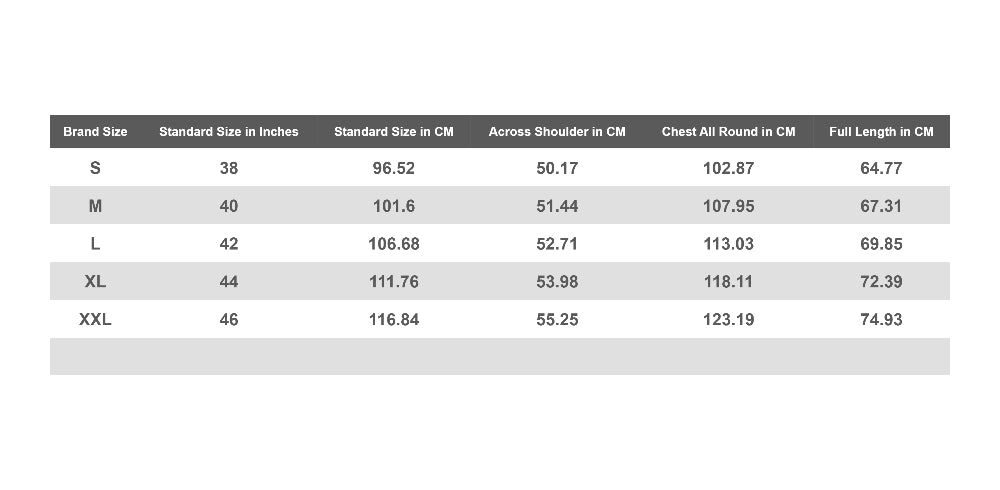Click the L brand size cell
Viewport: 1000px width, 490px height.
pos(95,244)
